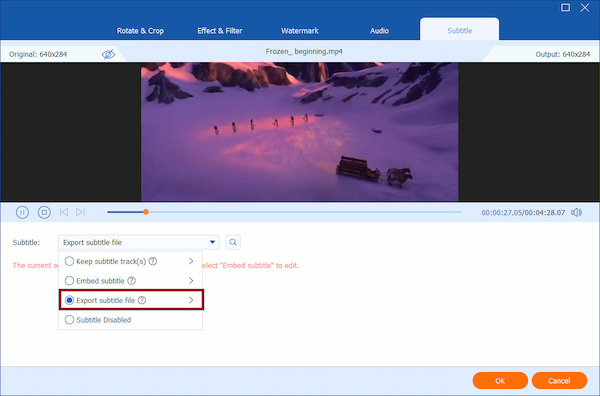Select Embed subtitle radio button
600x396 pixels.
point(69,281)
